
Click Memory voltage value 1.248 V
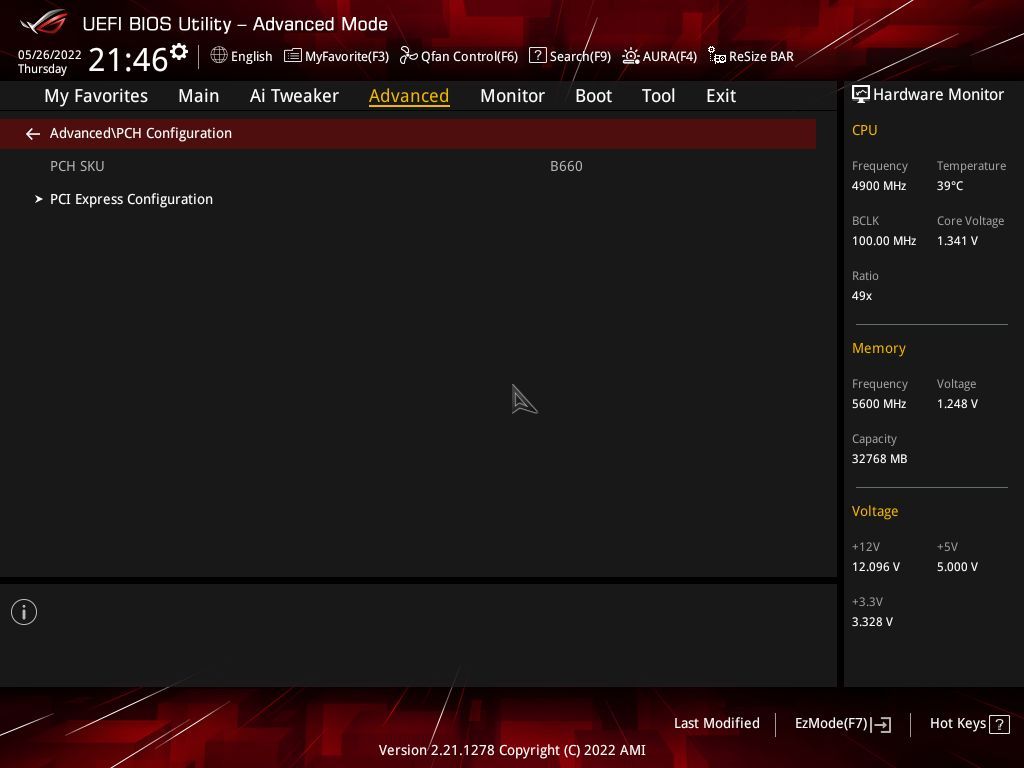[957, 404]
